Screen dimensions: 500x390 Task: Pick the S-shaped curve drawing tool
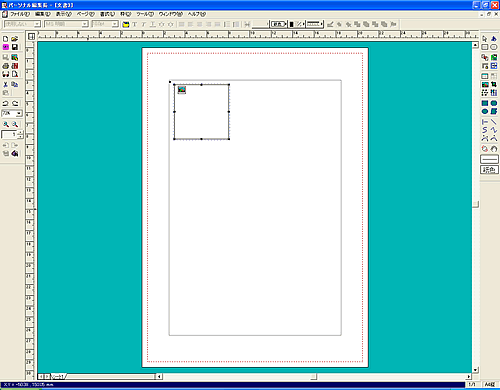click(485, 130)
